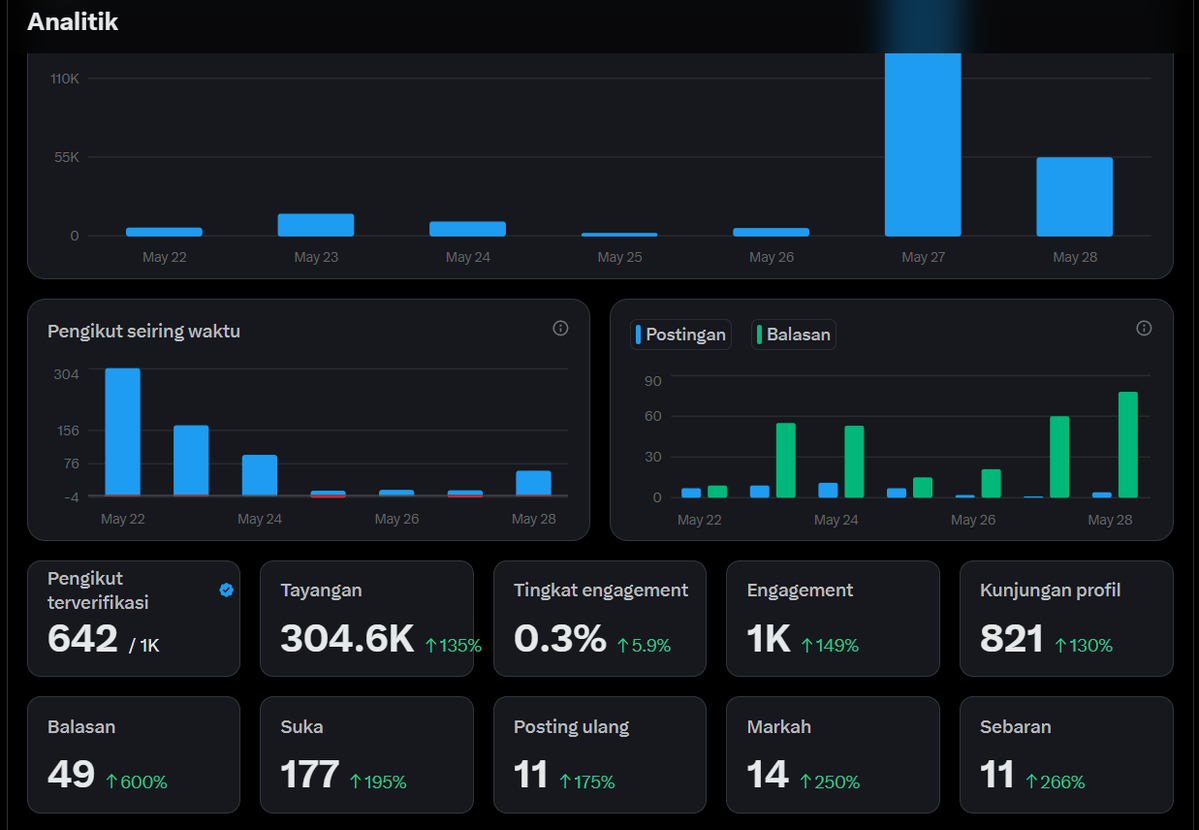Click the 821 profile visits value
Viewport: 1199px width, 830px height.
click(1012, 639)
